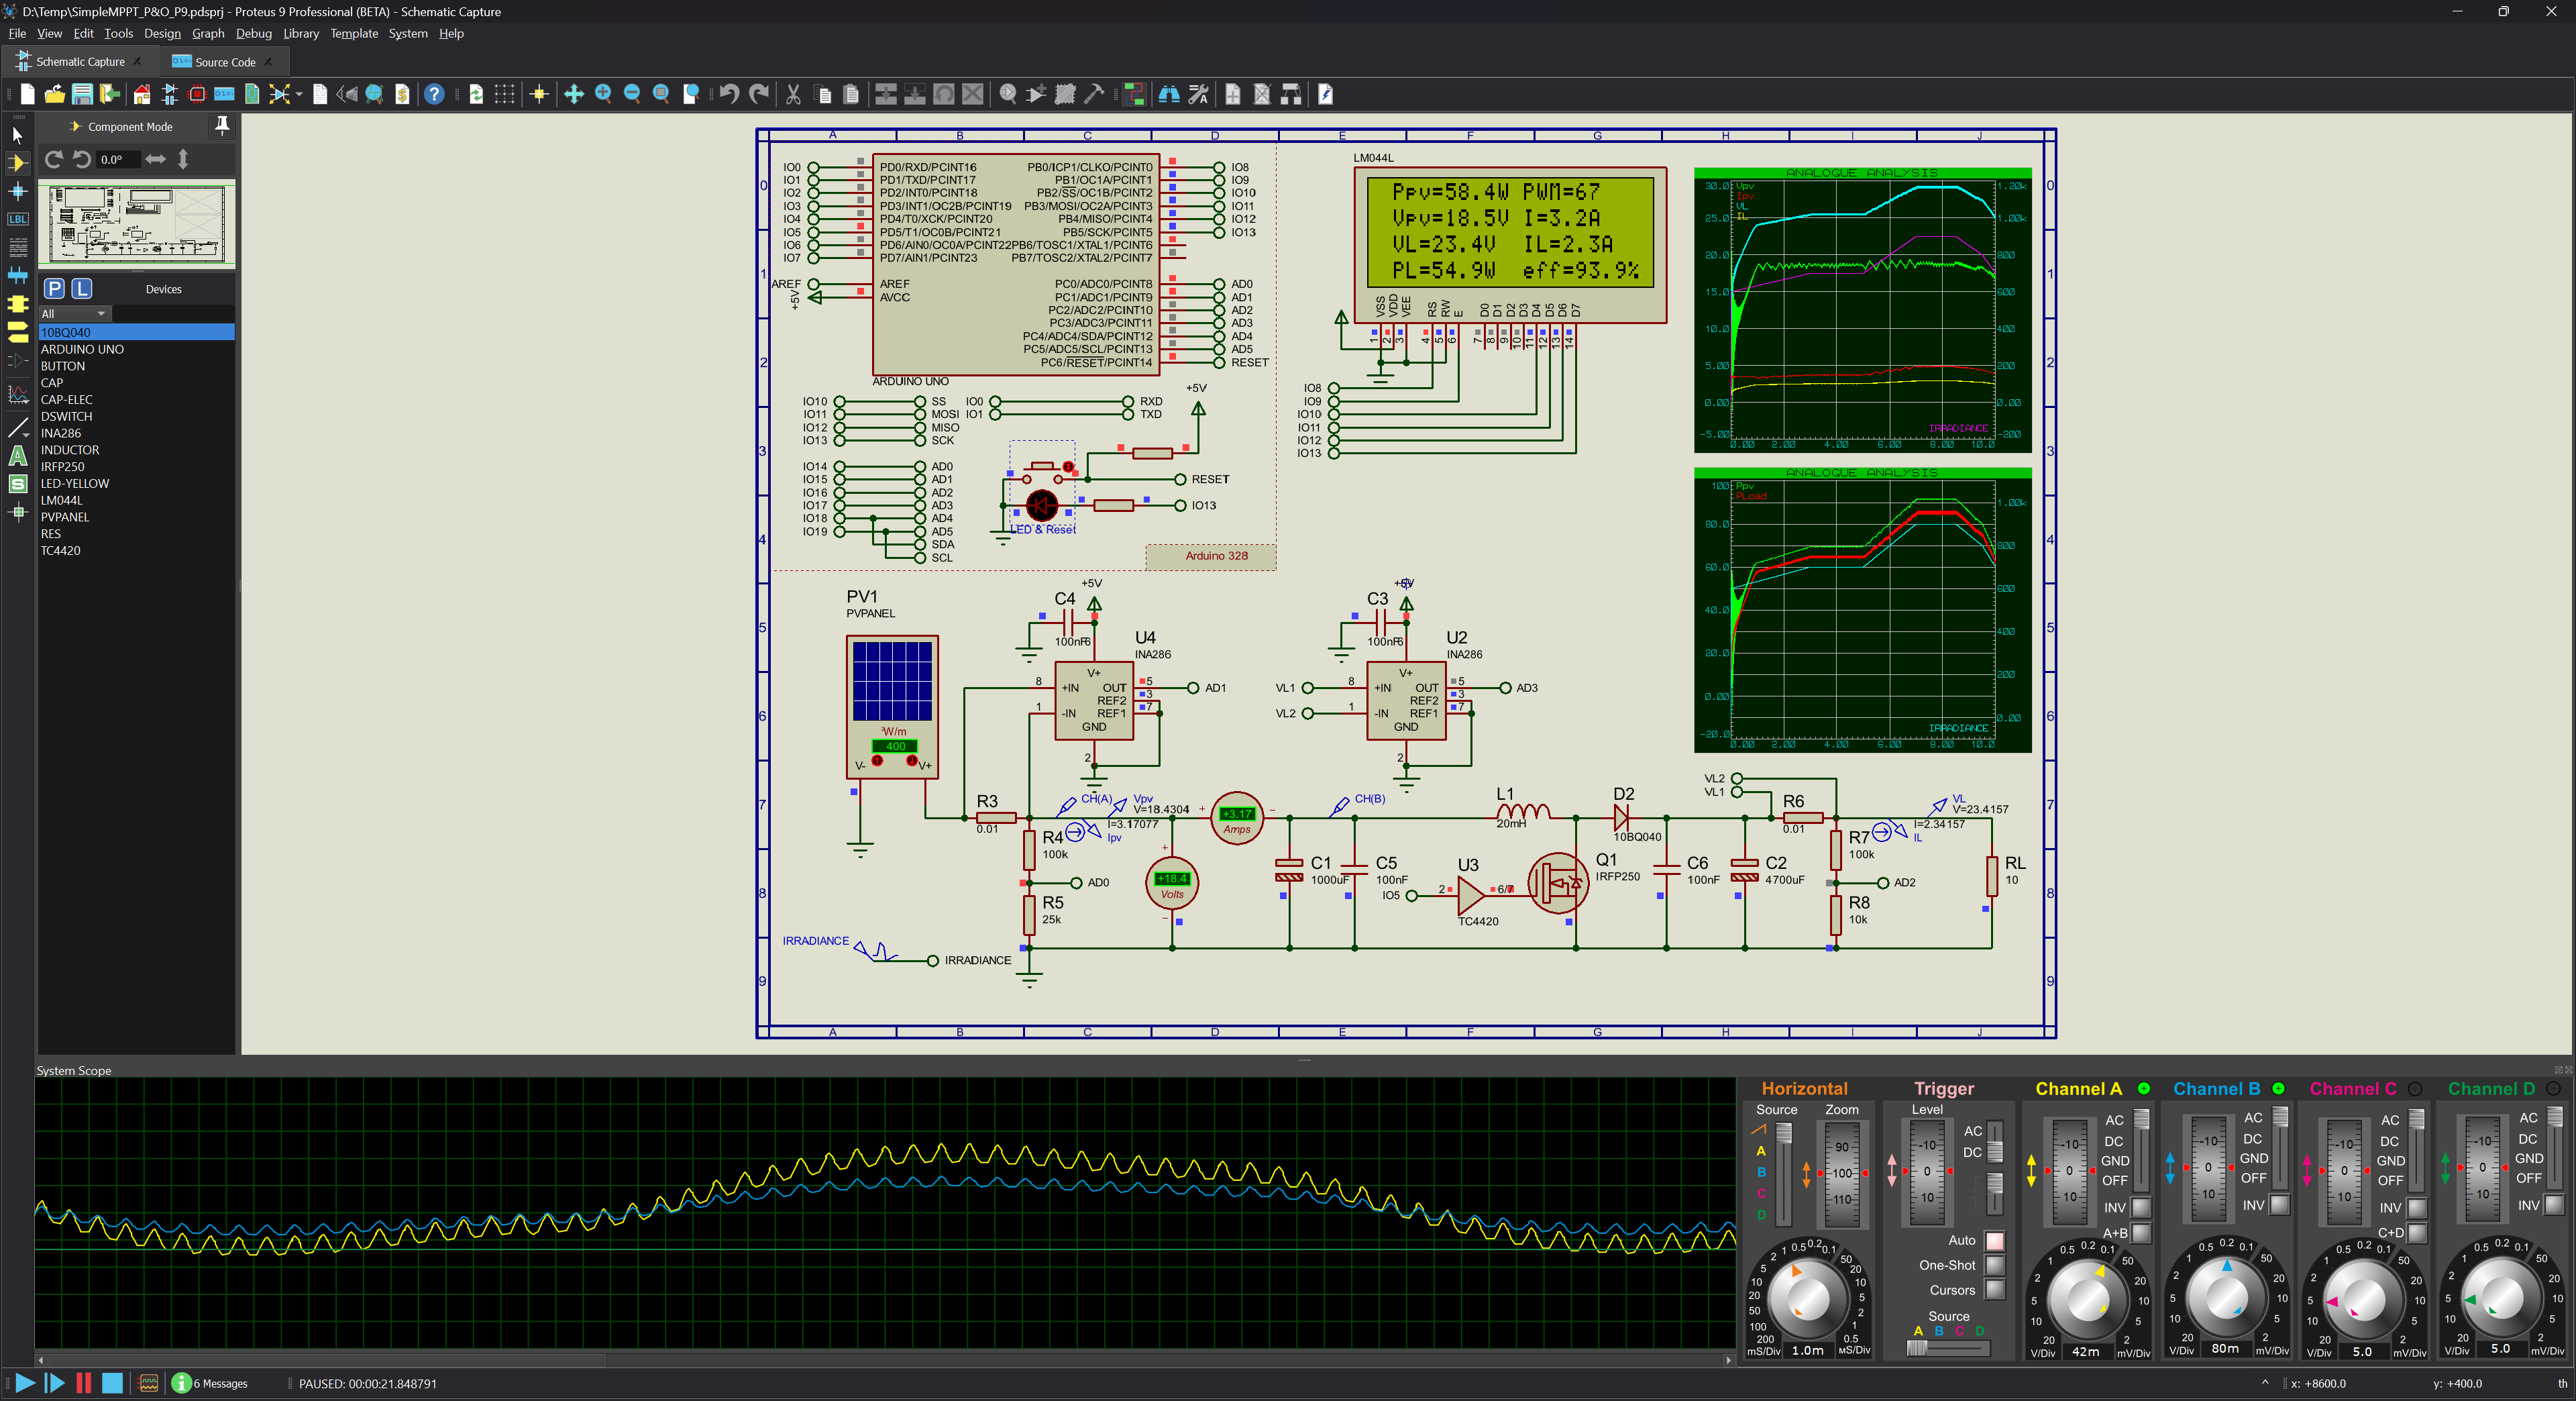Click the Pick Devices P button
The image size is (2576, 1401).
pyautogui.click(x=55, y=289)
